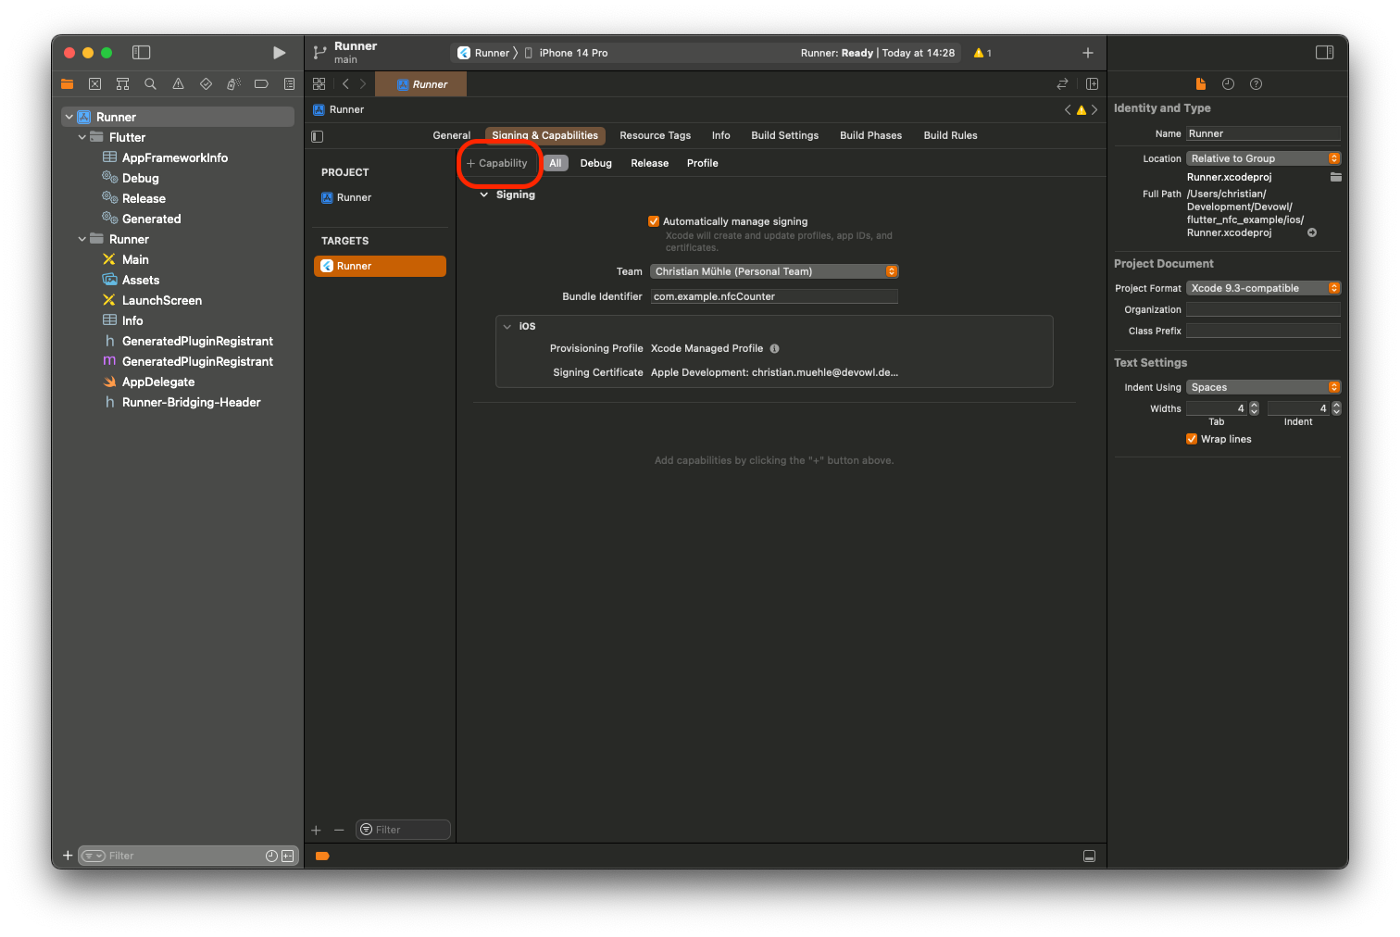The image size is (1400, 937).
Task: Toggle the inspectors panel icon
Action: point(1324,53)
